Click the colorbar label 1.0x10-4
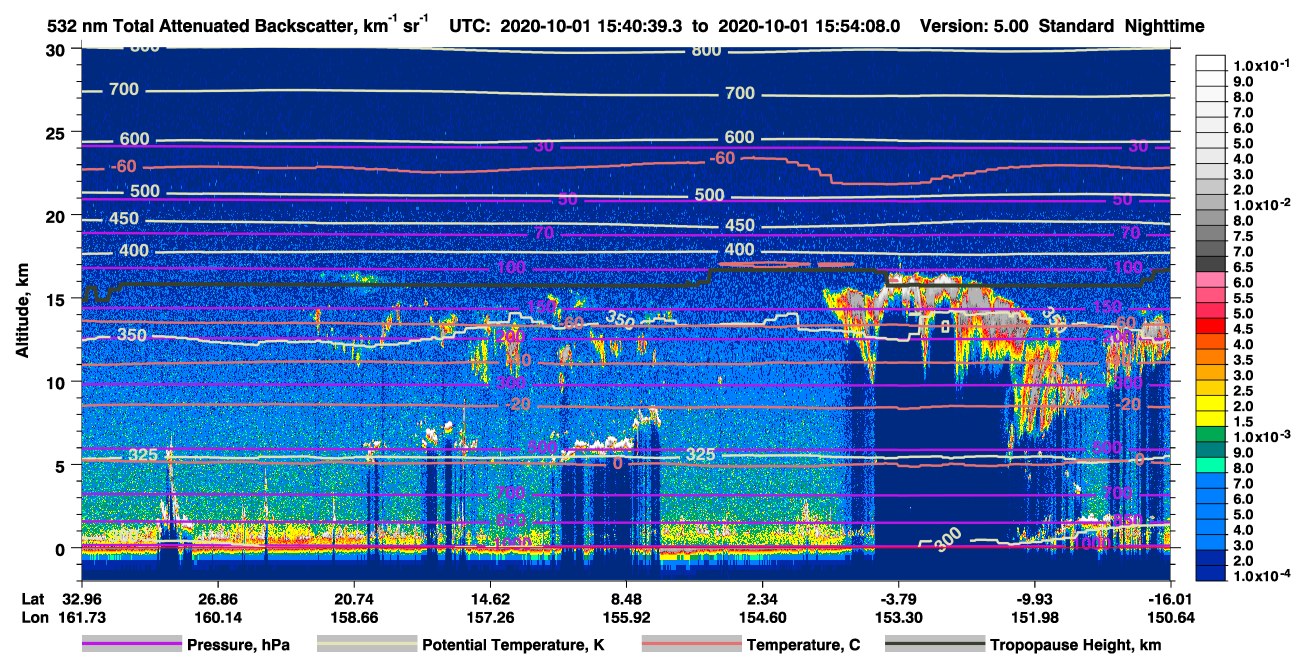The image size is (1300, 667). (1262, 576)
